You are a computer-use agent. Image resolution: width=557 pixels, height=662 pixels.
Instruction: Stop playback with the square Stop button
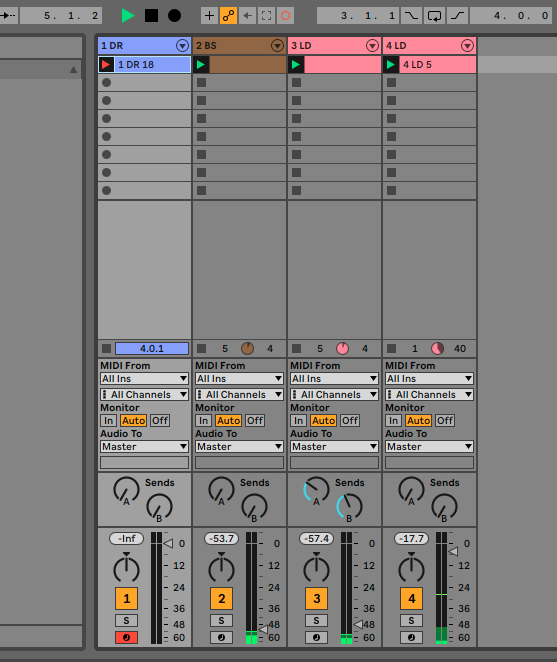pyautogui.click(x=151, y=16)
